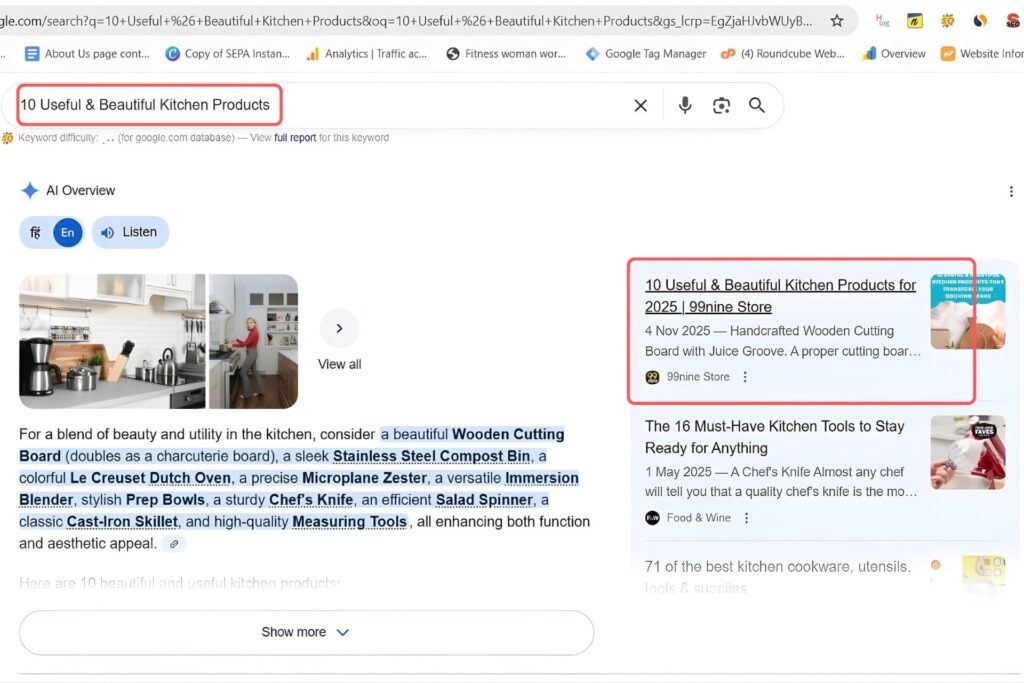Open Google Lens image search icon
The width and height of the screenshot is (1024, 683).
coord(722,104)
